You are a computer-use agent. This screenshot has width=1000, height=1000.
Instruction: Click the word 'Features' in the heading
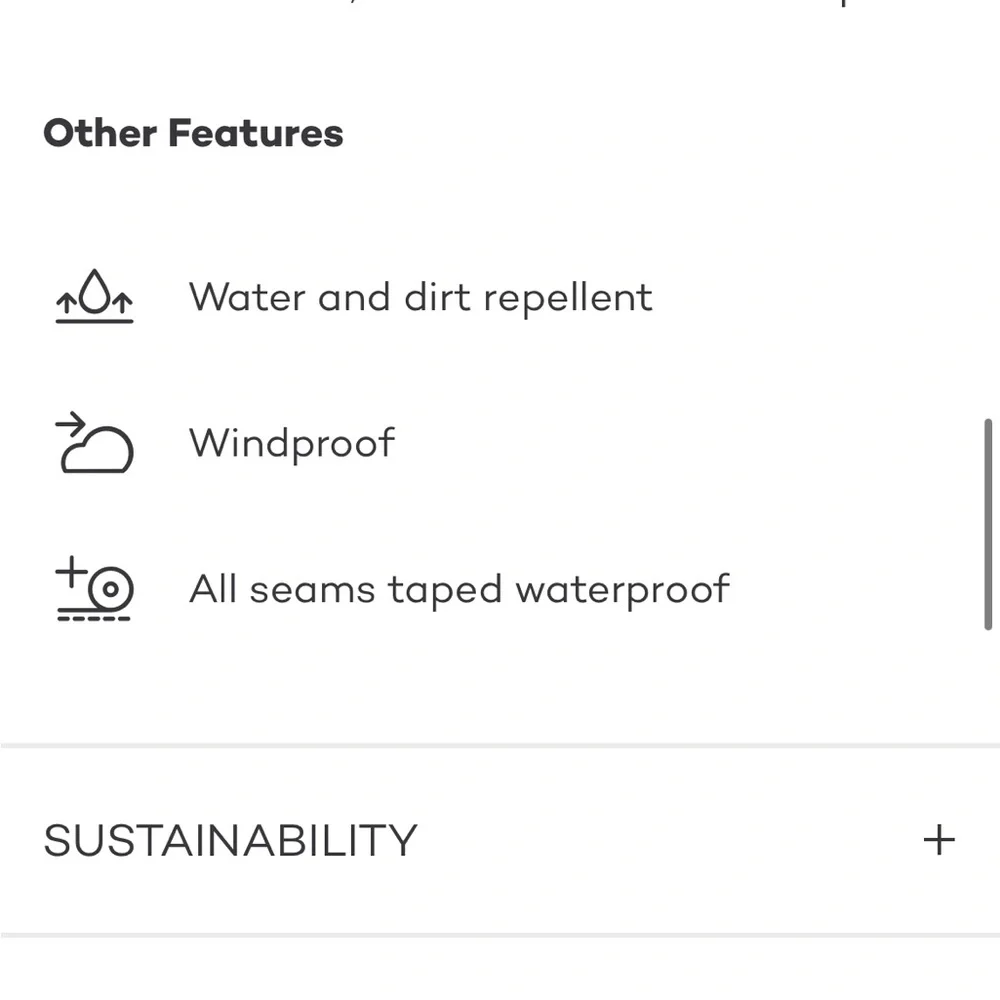tap(256, 133)
